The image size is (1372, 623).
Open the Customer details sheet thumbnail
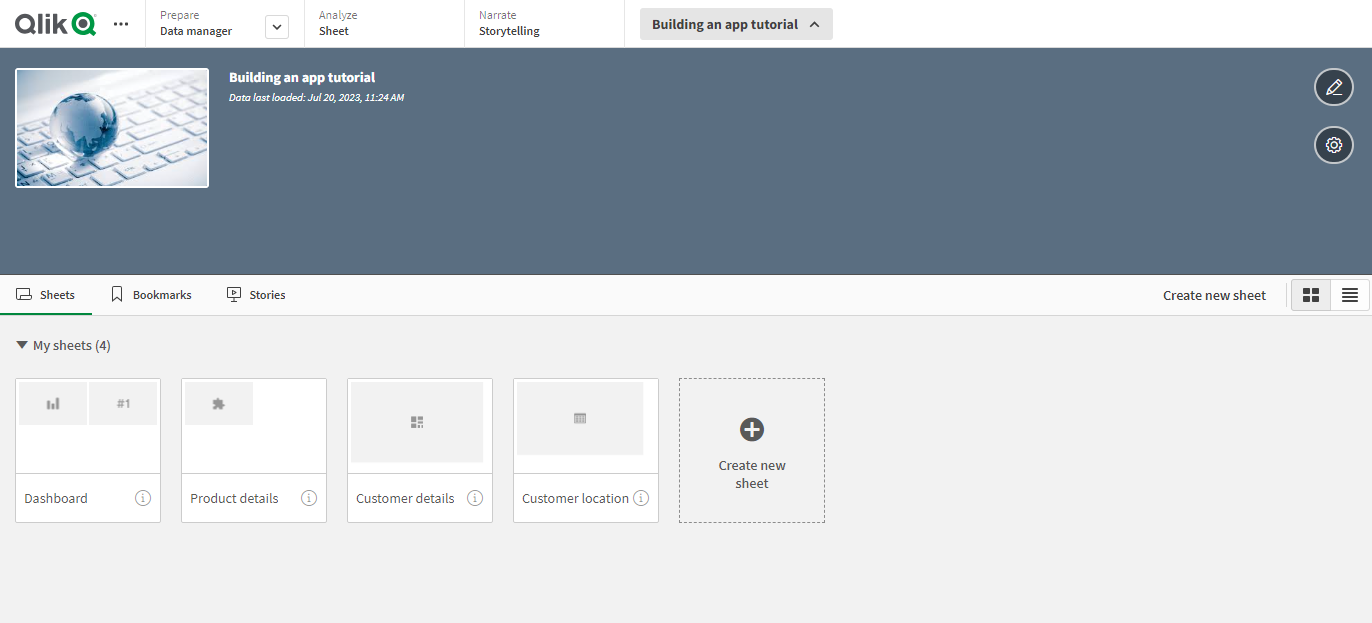[420, 425]
